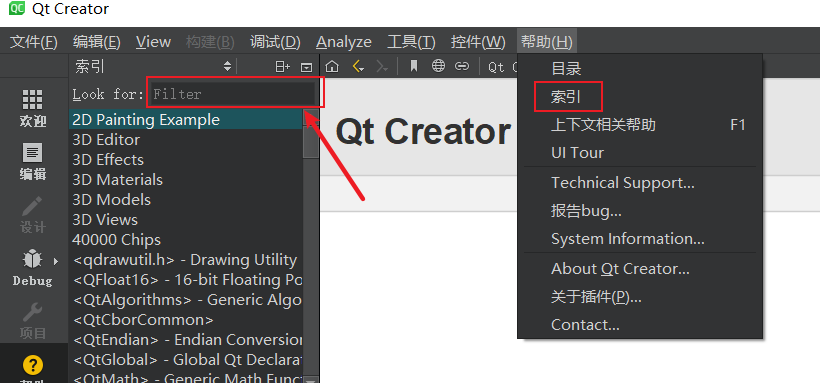
Task: Select 3D Editor index entry
Action: tap(186, 140)
